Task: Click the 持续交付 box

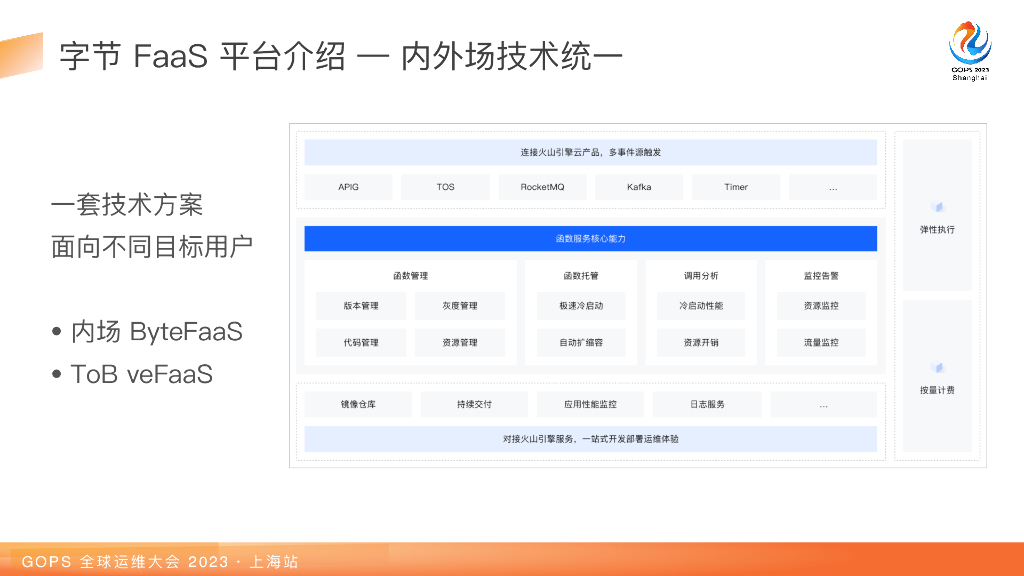Action: tap(474, 404)
